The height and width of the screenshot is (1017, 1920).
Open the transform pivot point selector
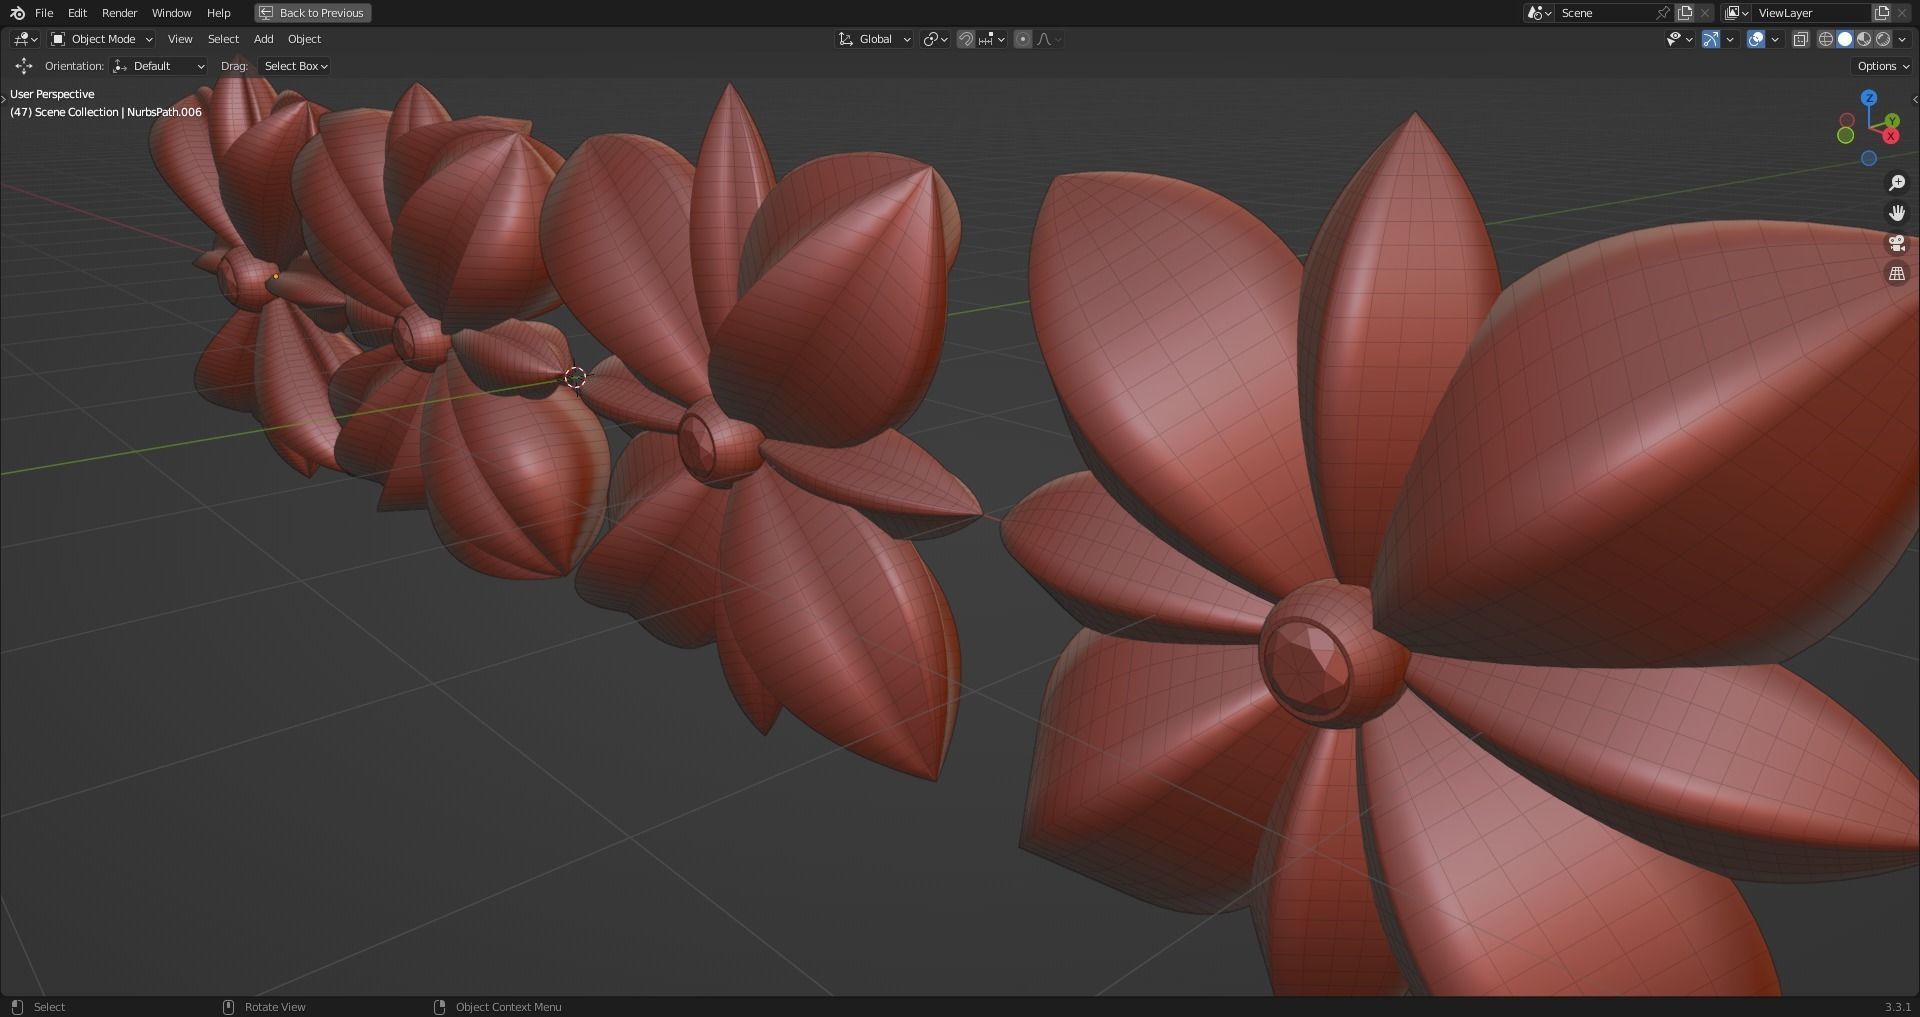point(935,39)
